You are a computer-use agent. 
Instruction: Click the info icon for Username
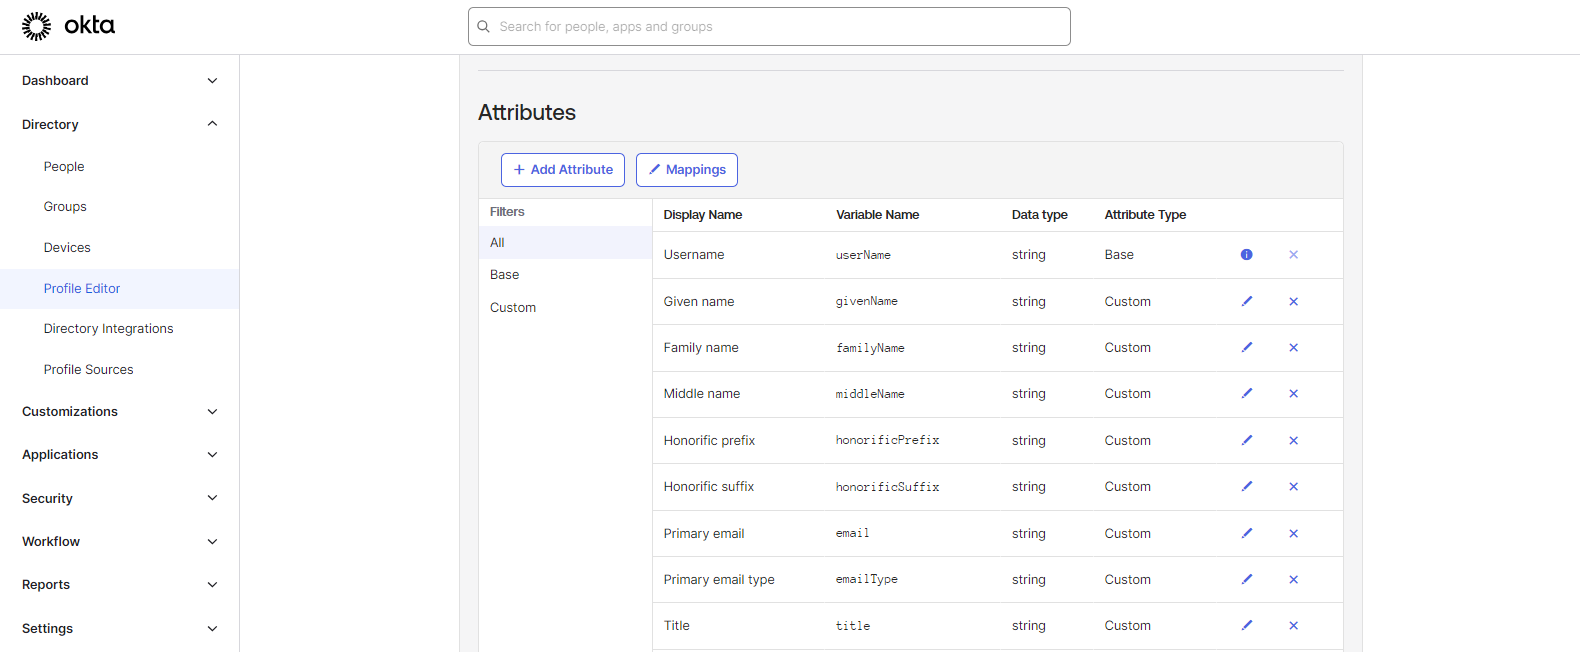pyautogui.click(x=1246, y=255)
